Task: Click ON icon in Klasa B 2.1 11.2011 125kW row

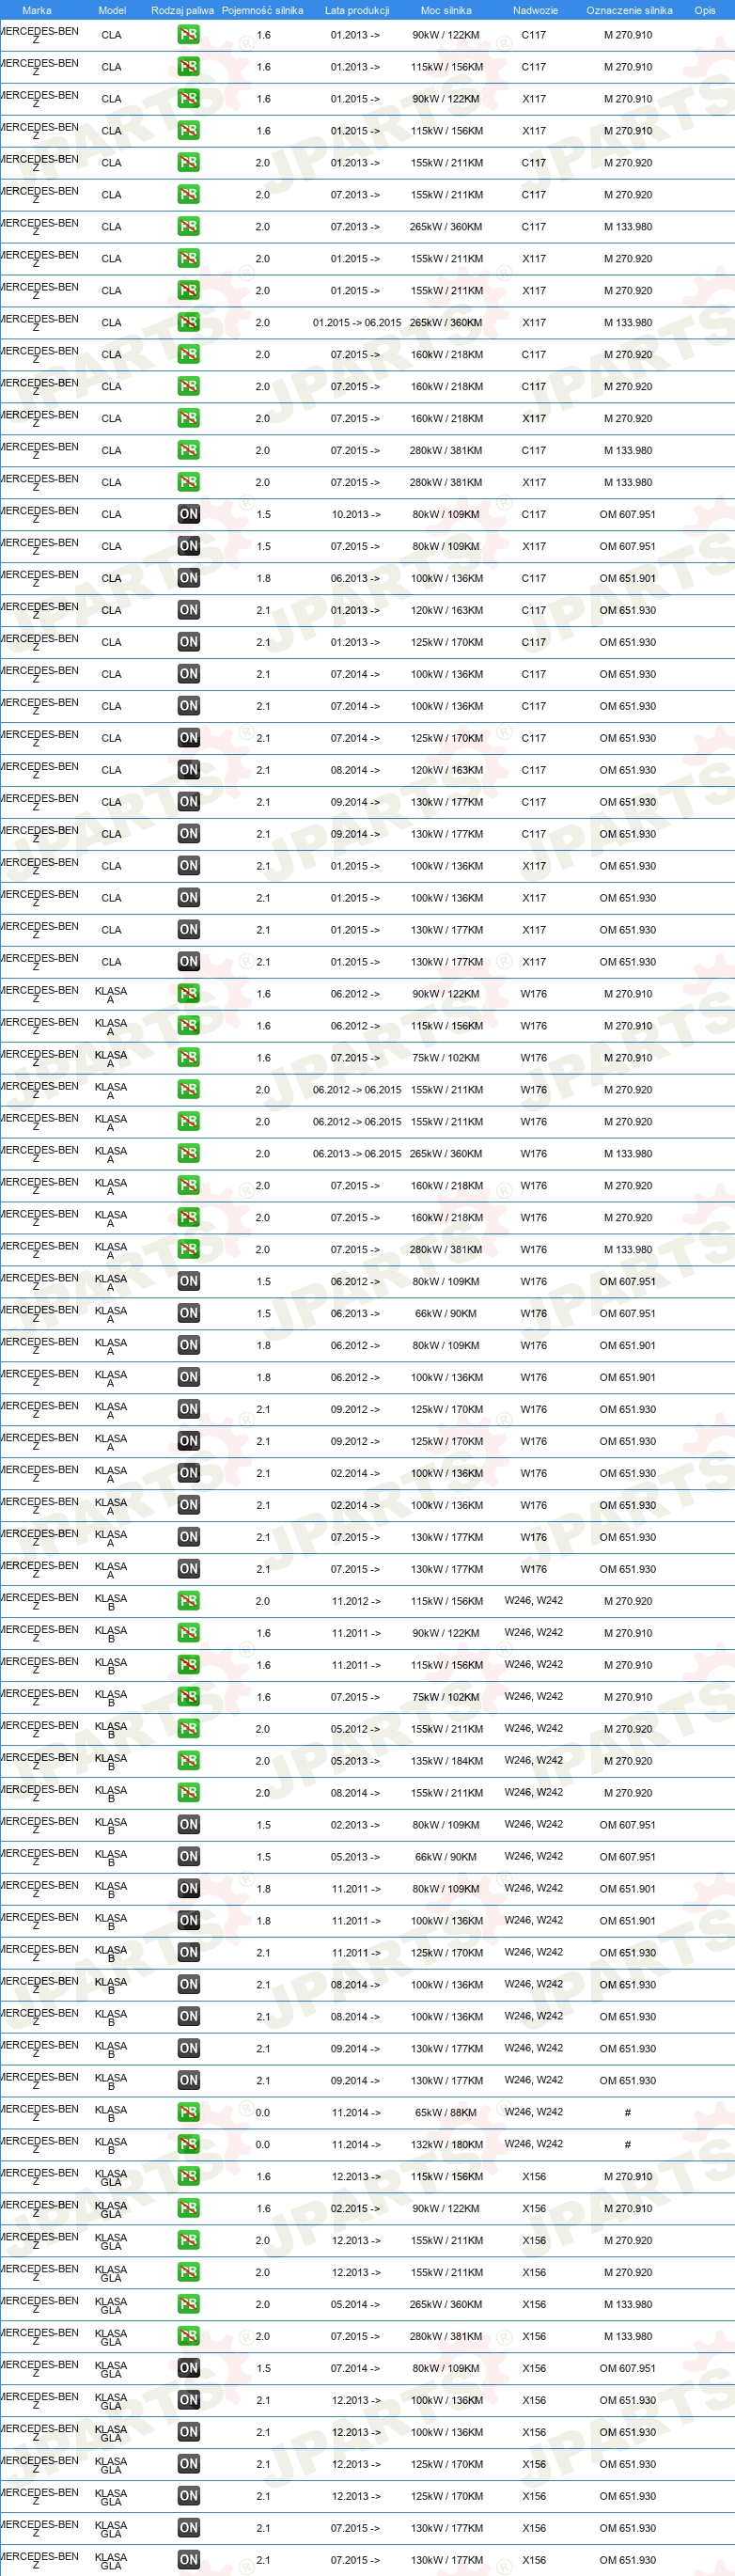Action: click(x=188, y=1952)
